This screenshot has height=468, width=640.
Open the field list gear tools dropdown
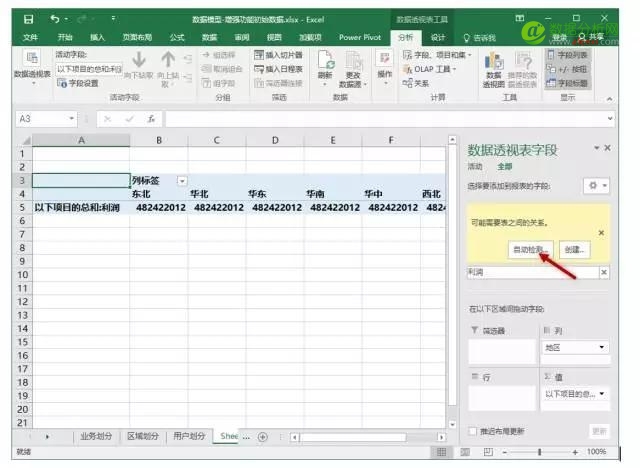tap(596, 186)
